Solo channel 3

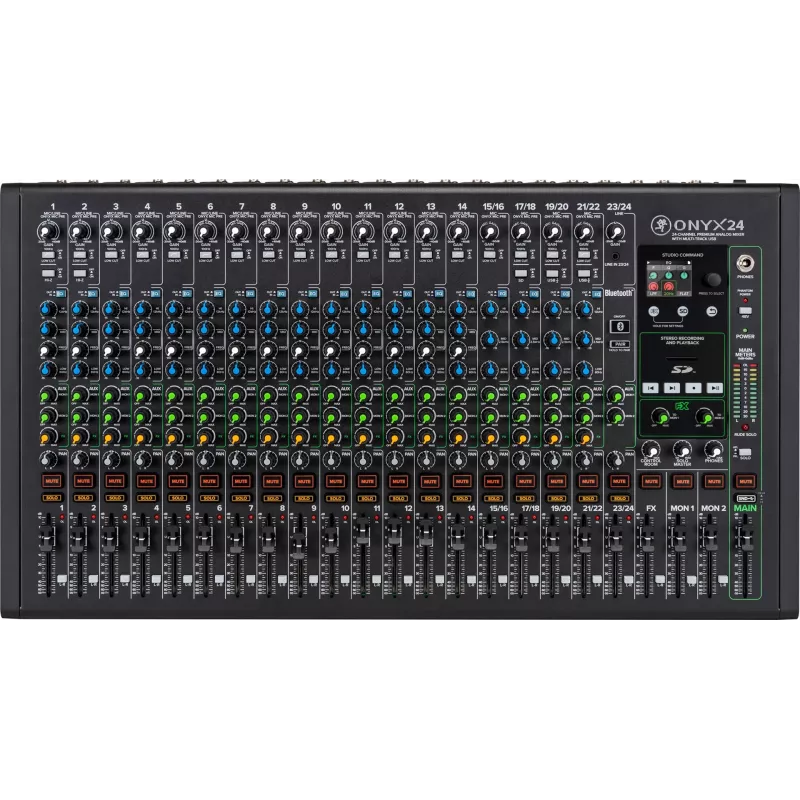coord(115,498)
